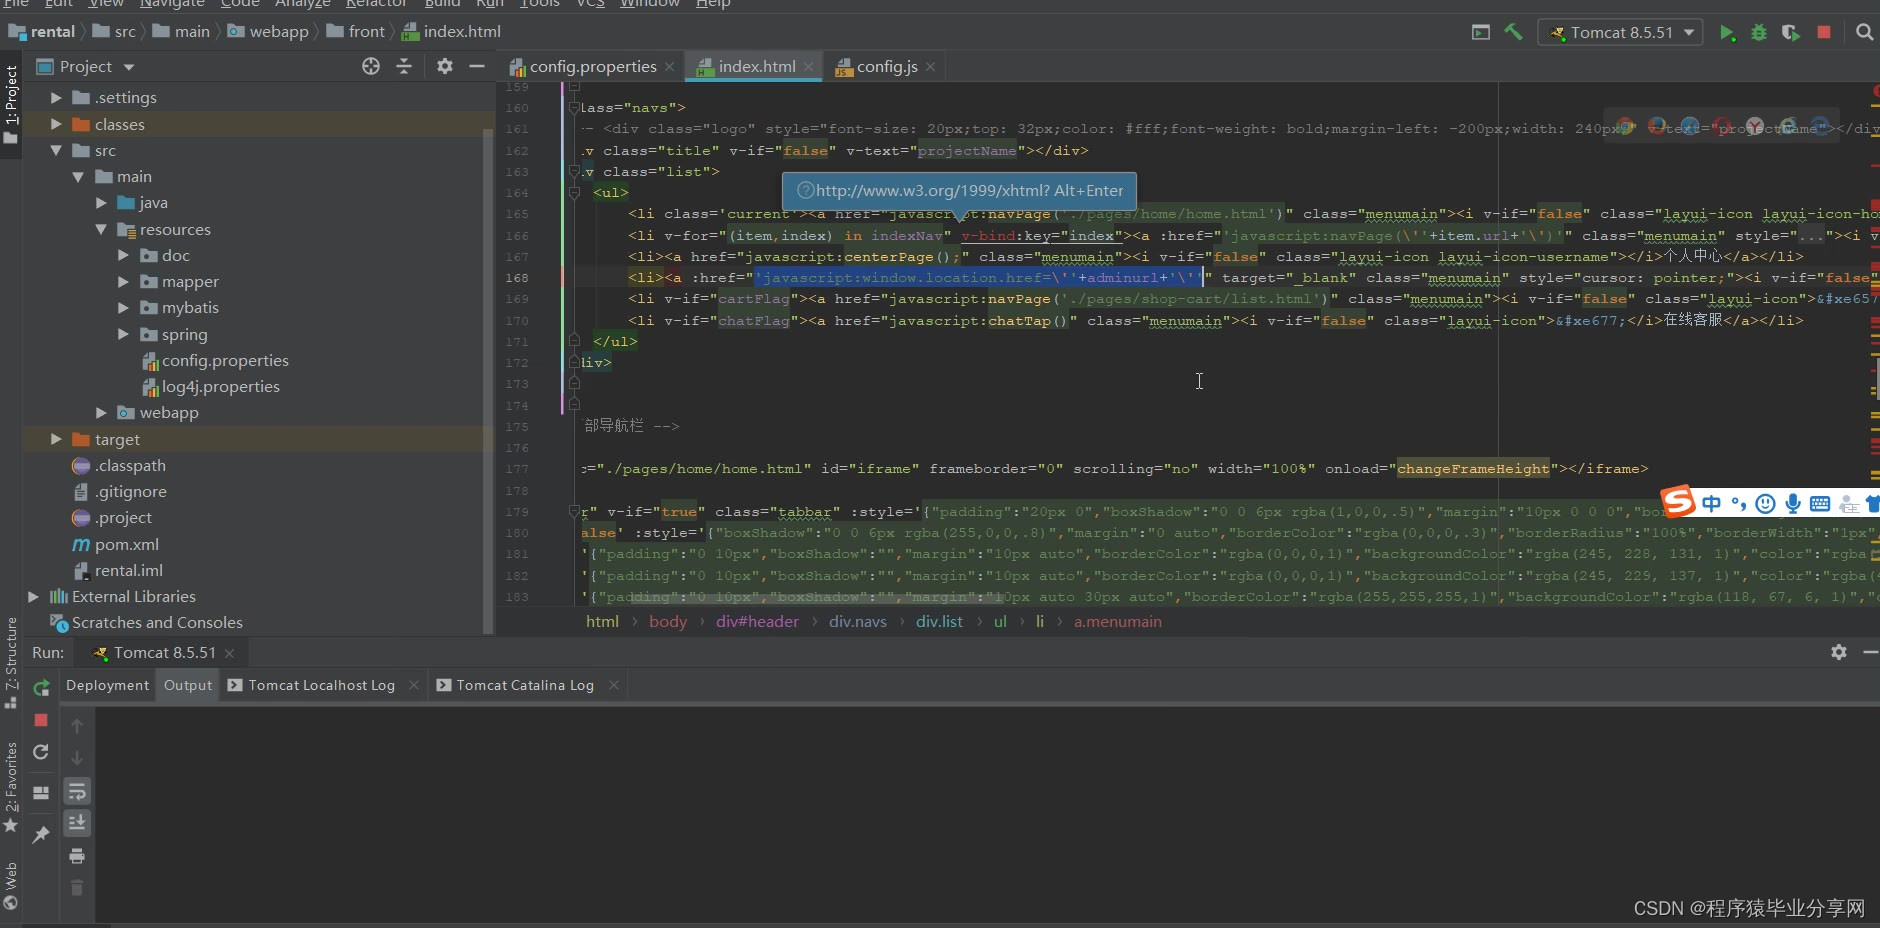Expand the java folder

pyautogui.click(x=101, y=202)
